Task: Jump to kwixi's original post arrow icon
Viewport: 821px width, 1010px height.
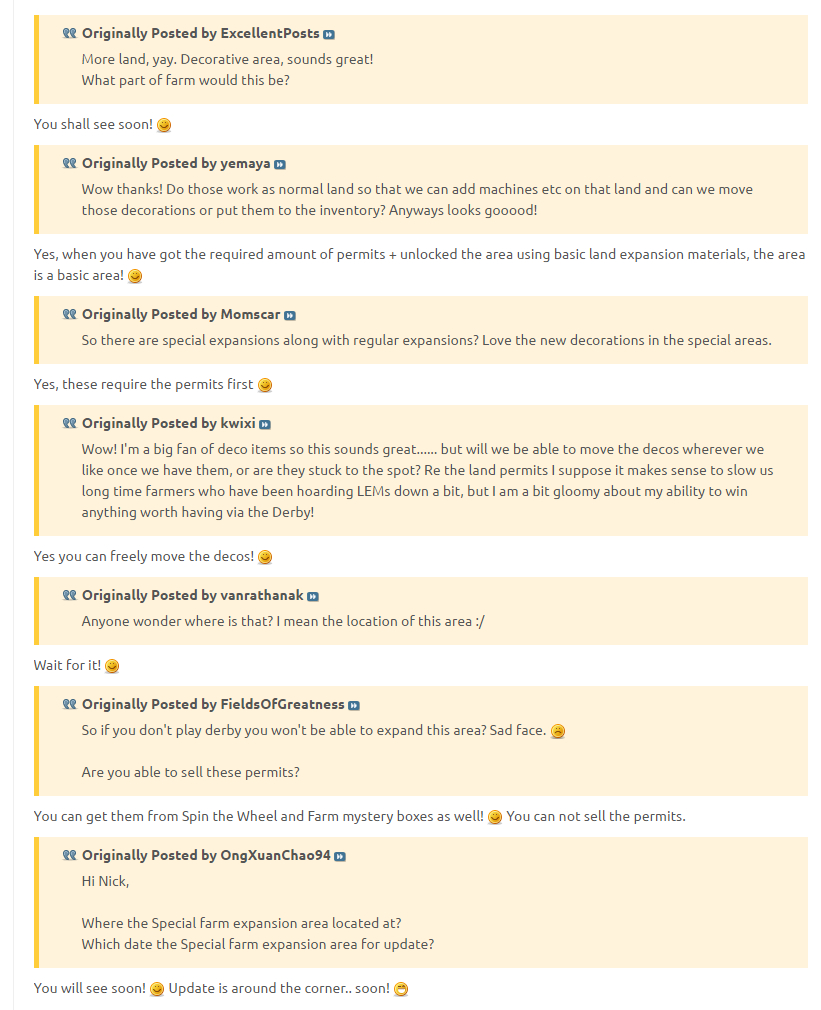Action: (x=265, y=424)
